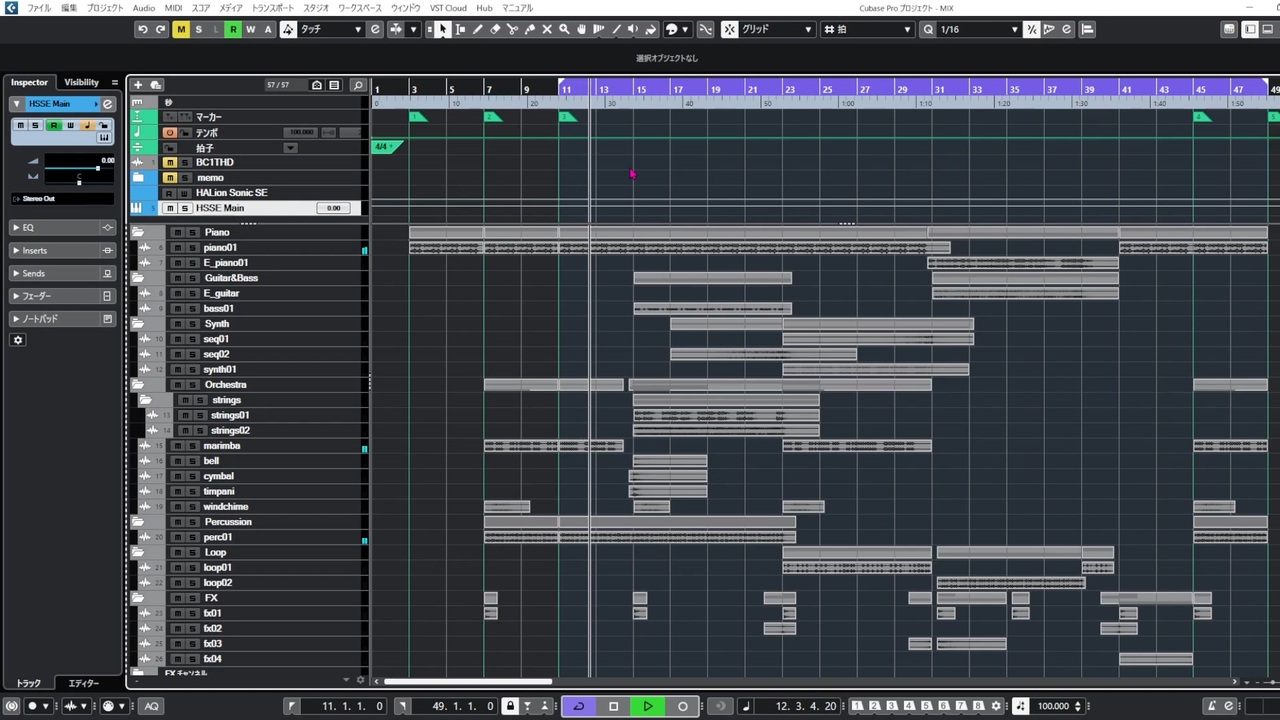Switch to the トラック tab
The height and width of the screenshot is (720, 1280).
point(29,683)
